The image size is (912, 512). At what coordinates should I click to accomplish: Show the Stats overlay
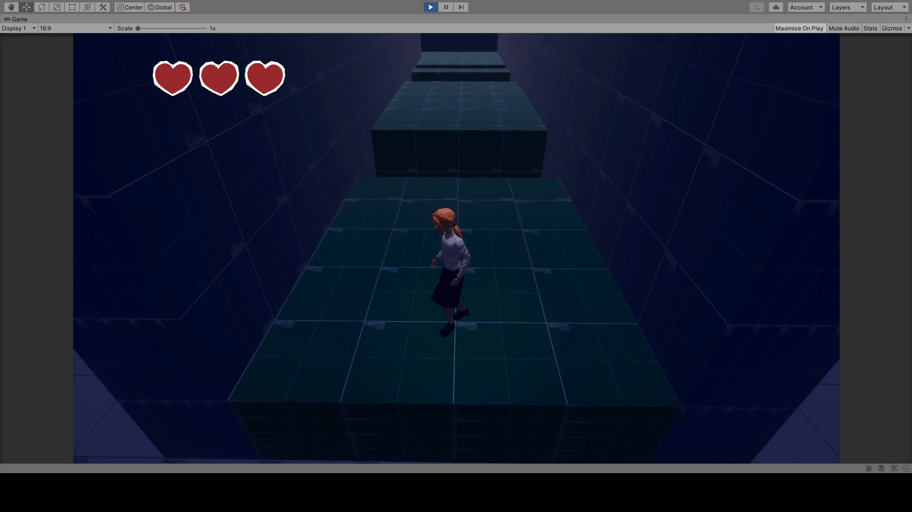(x=870, y=28)
